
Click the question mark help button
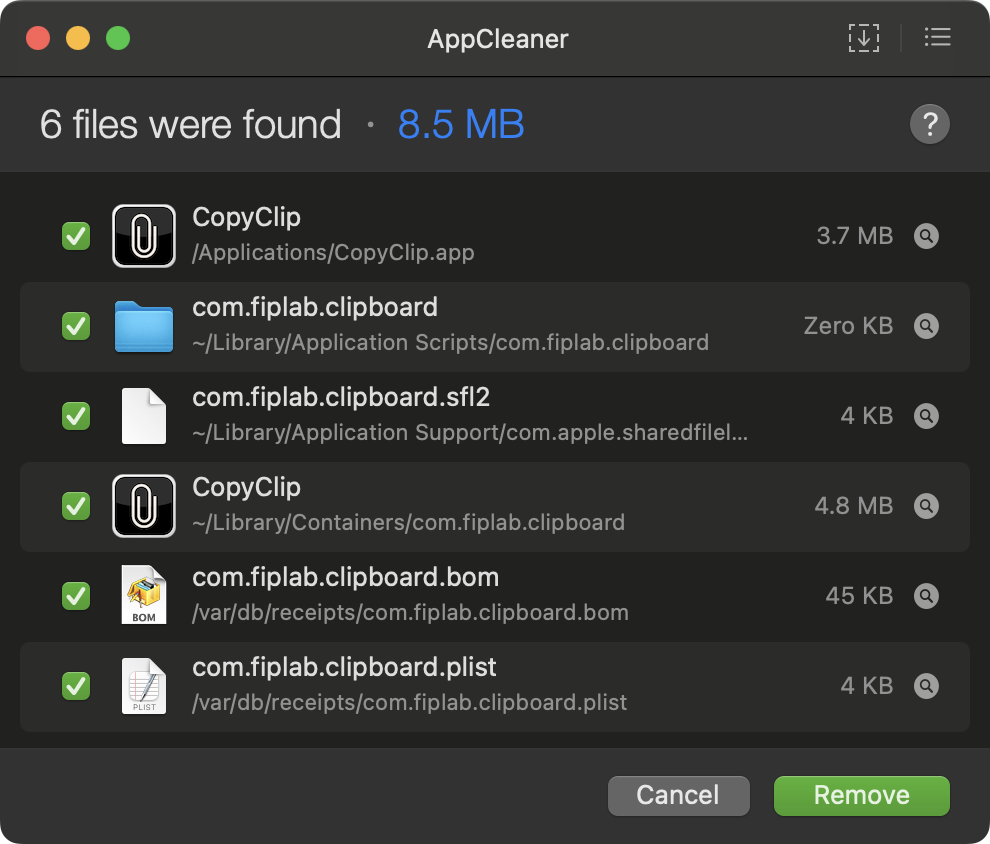pyautogui.click(x=929, y=125)
